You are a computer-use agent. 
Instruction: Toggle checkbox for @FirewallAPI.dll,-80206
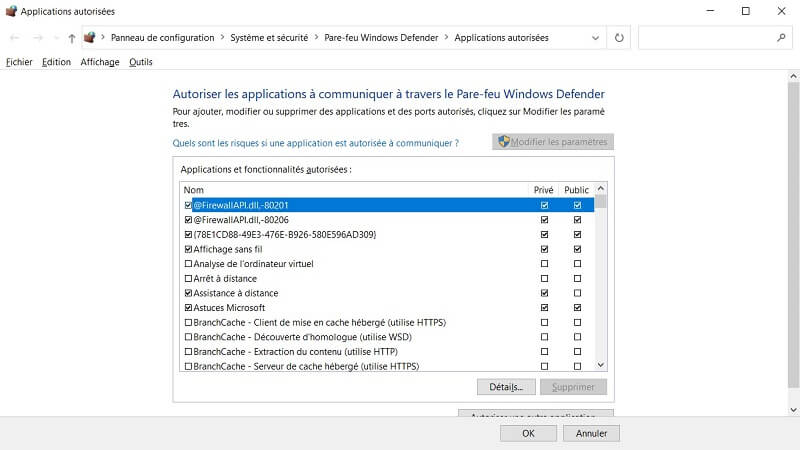pyautogui.click(x=188, y=220)
